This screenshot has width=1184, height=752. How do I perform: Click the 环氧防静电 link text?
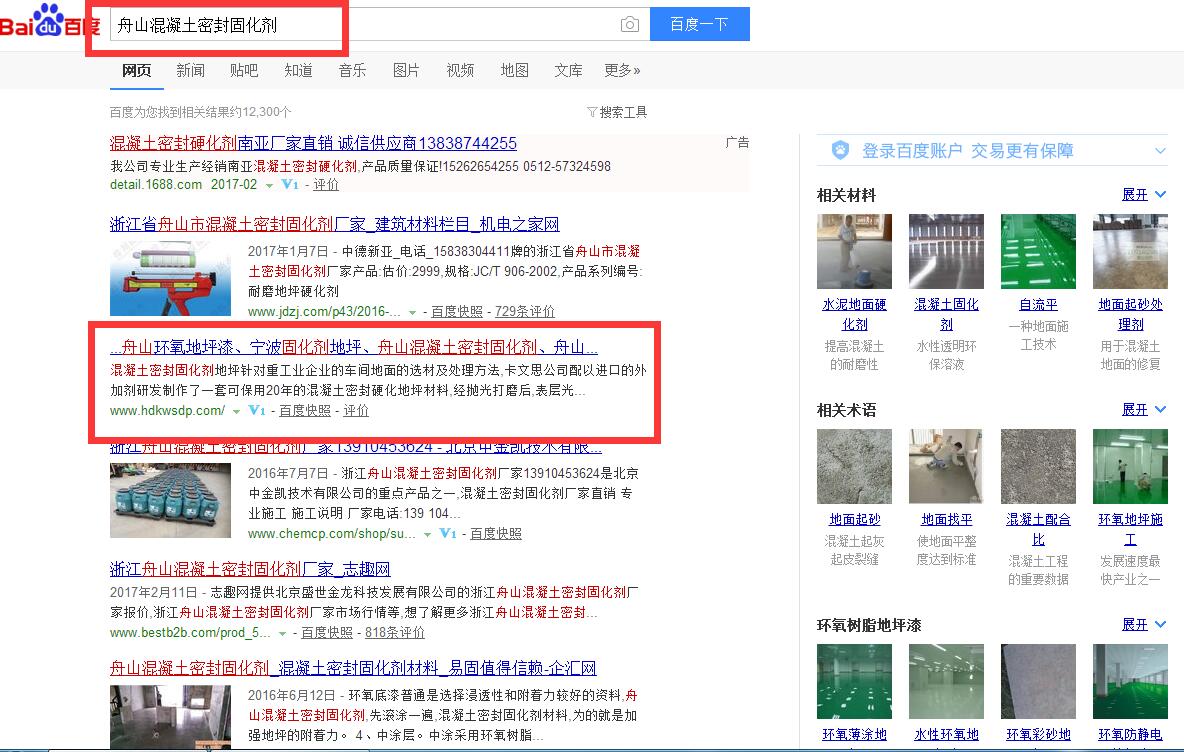point(1130,734)
